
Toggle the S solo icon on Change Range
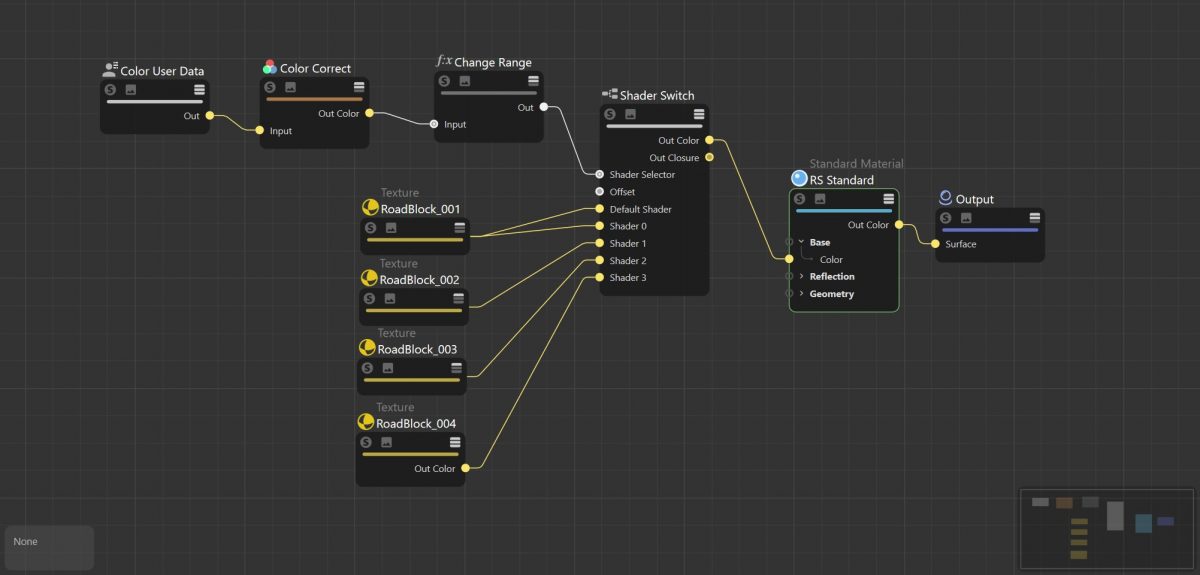click(444, 82)
